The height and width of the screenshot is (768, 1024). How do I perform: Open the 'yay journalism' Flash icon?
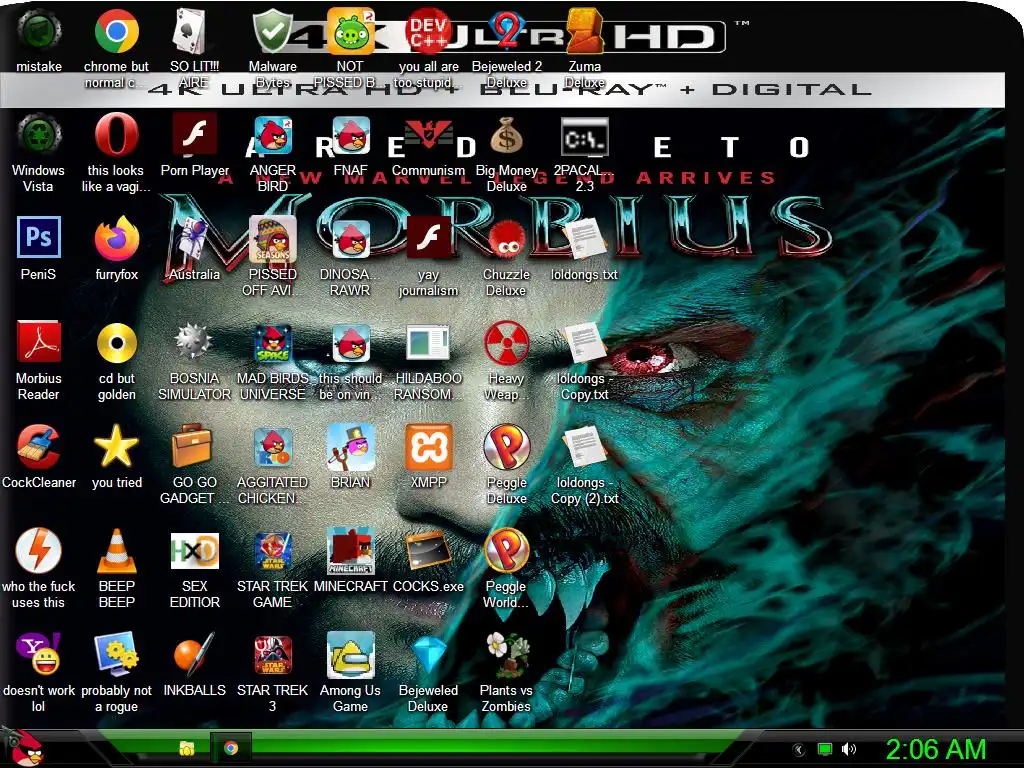point(428,239)
